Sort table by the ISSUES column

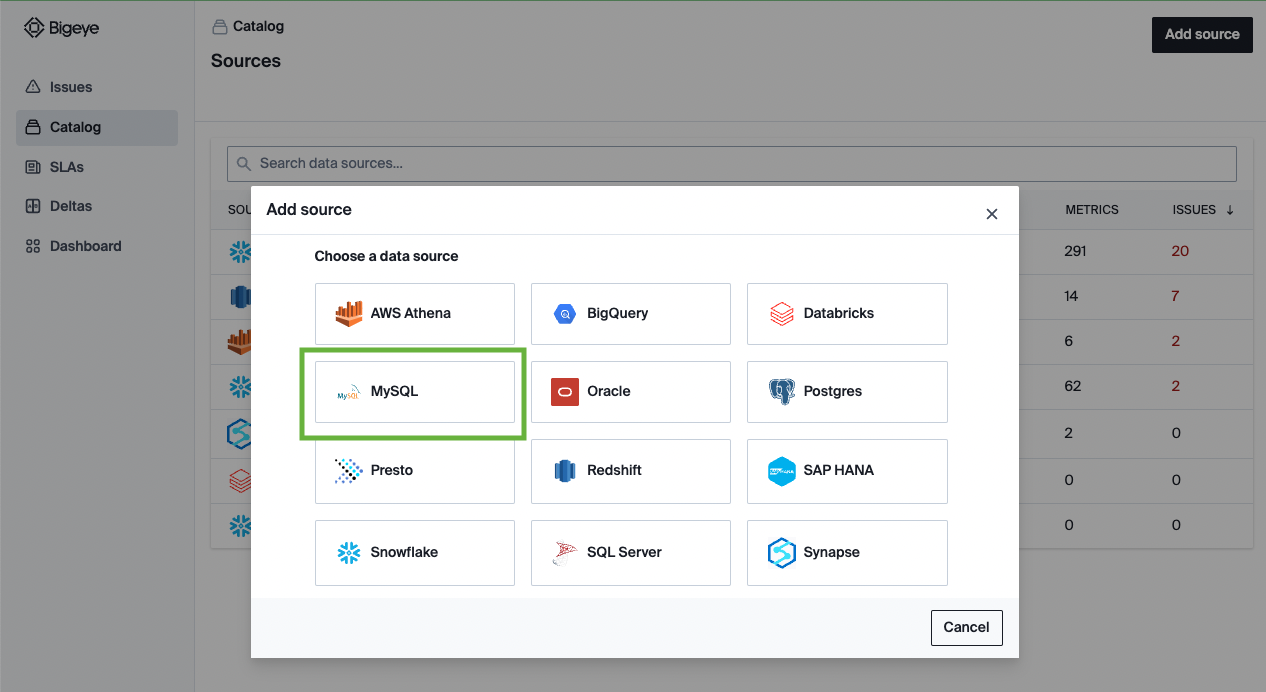1202,210
